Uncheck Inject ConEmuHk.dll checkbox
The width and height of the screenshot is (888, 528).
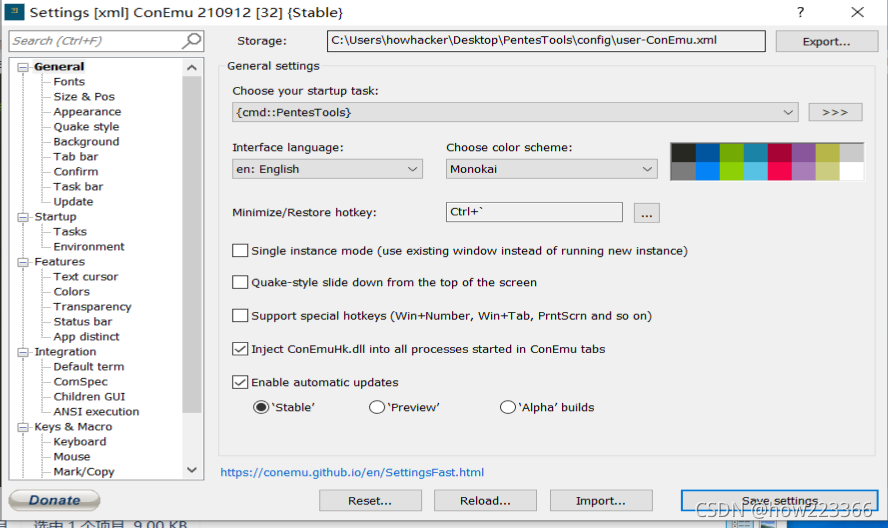coord(240,349)
